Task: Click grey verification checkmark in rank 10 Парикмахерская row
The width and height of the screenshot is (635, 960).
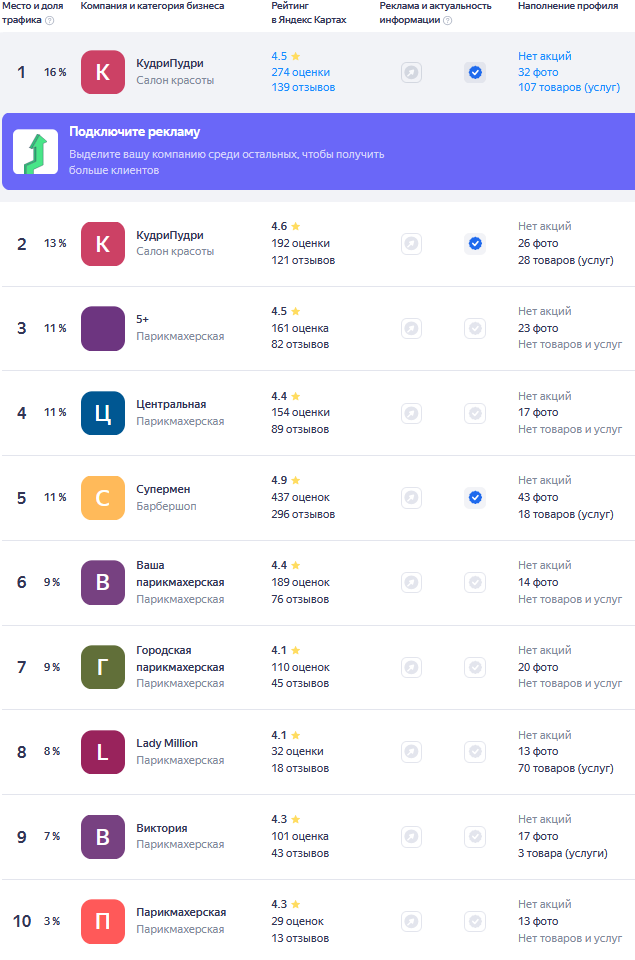Action: (475, 921)
